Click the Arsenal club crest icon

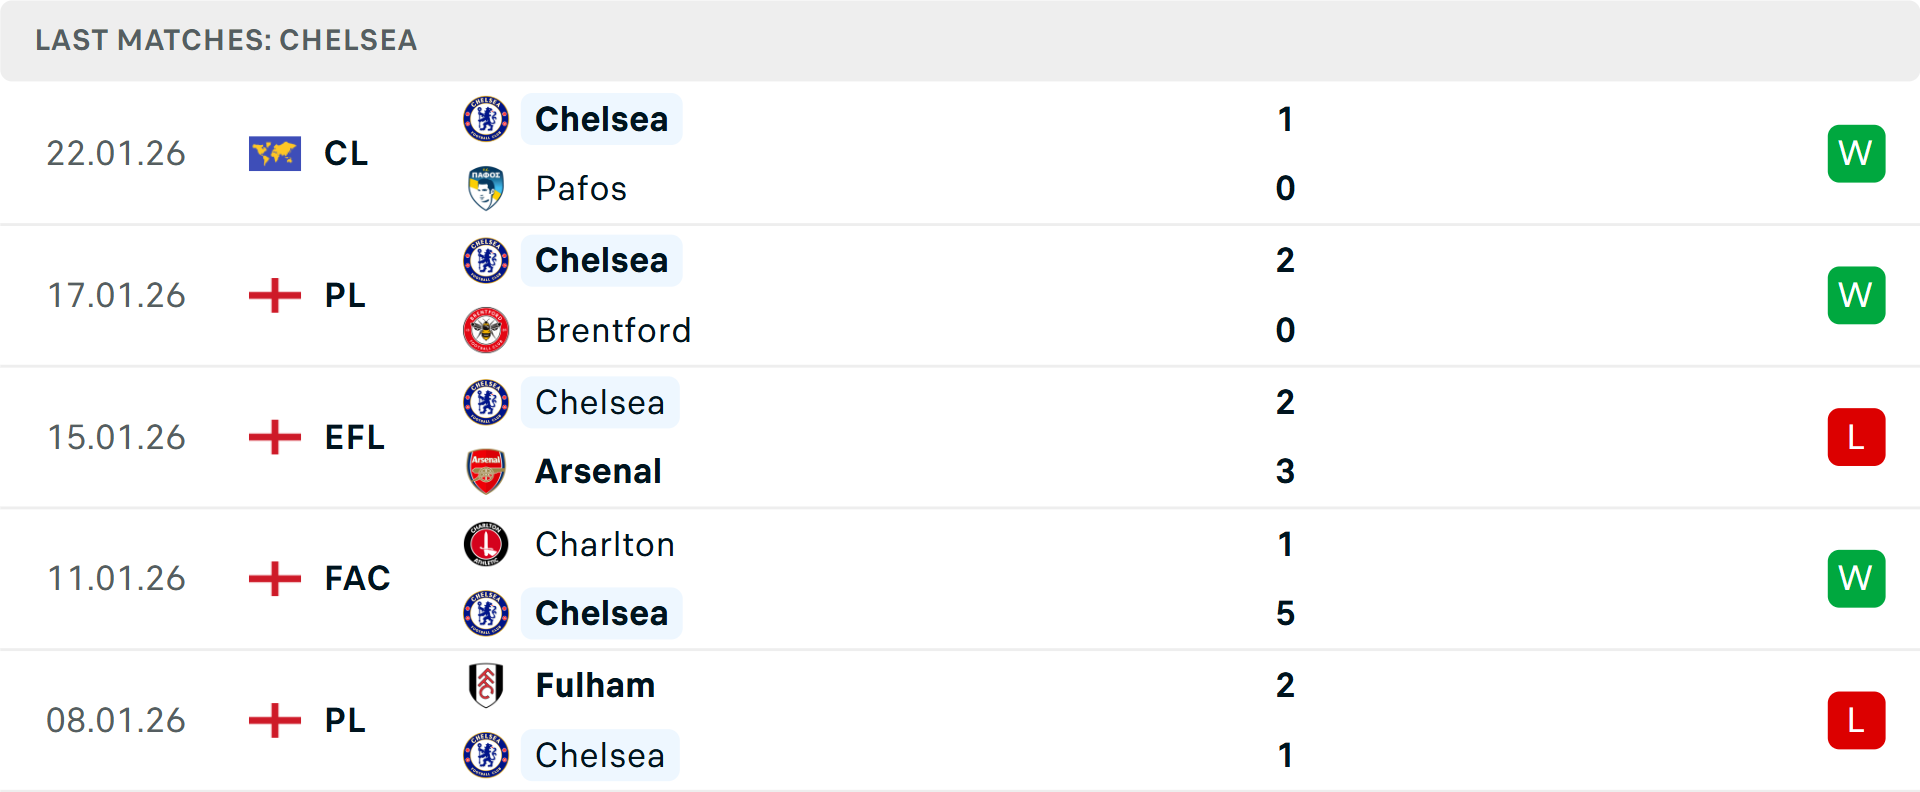click(486, 471)
